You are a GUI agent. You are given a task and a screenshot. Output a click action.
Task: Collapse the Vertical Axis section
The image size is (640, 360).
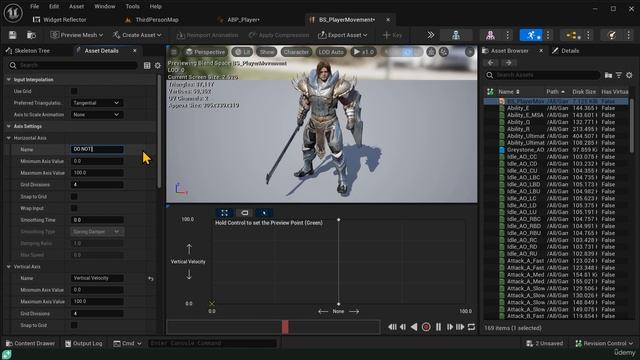tap(9, 267)
